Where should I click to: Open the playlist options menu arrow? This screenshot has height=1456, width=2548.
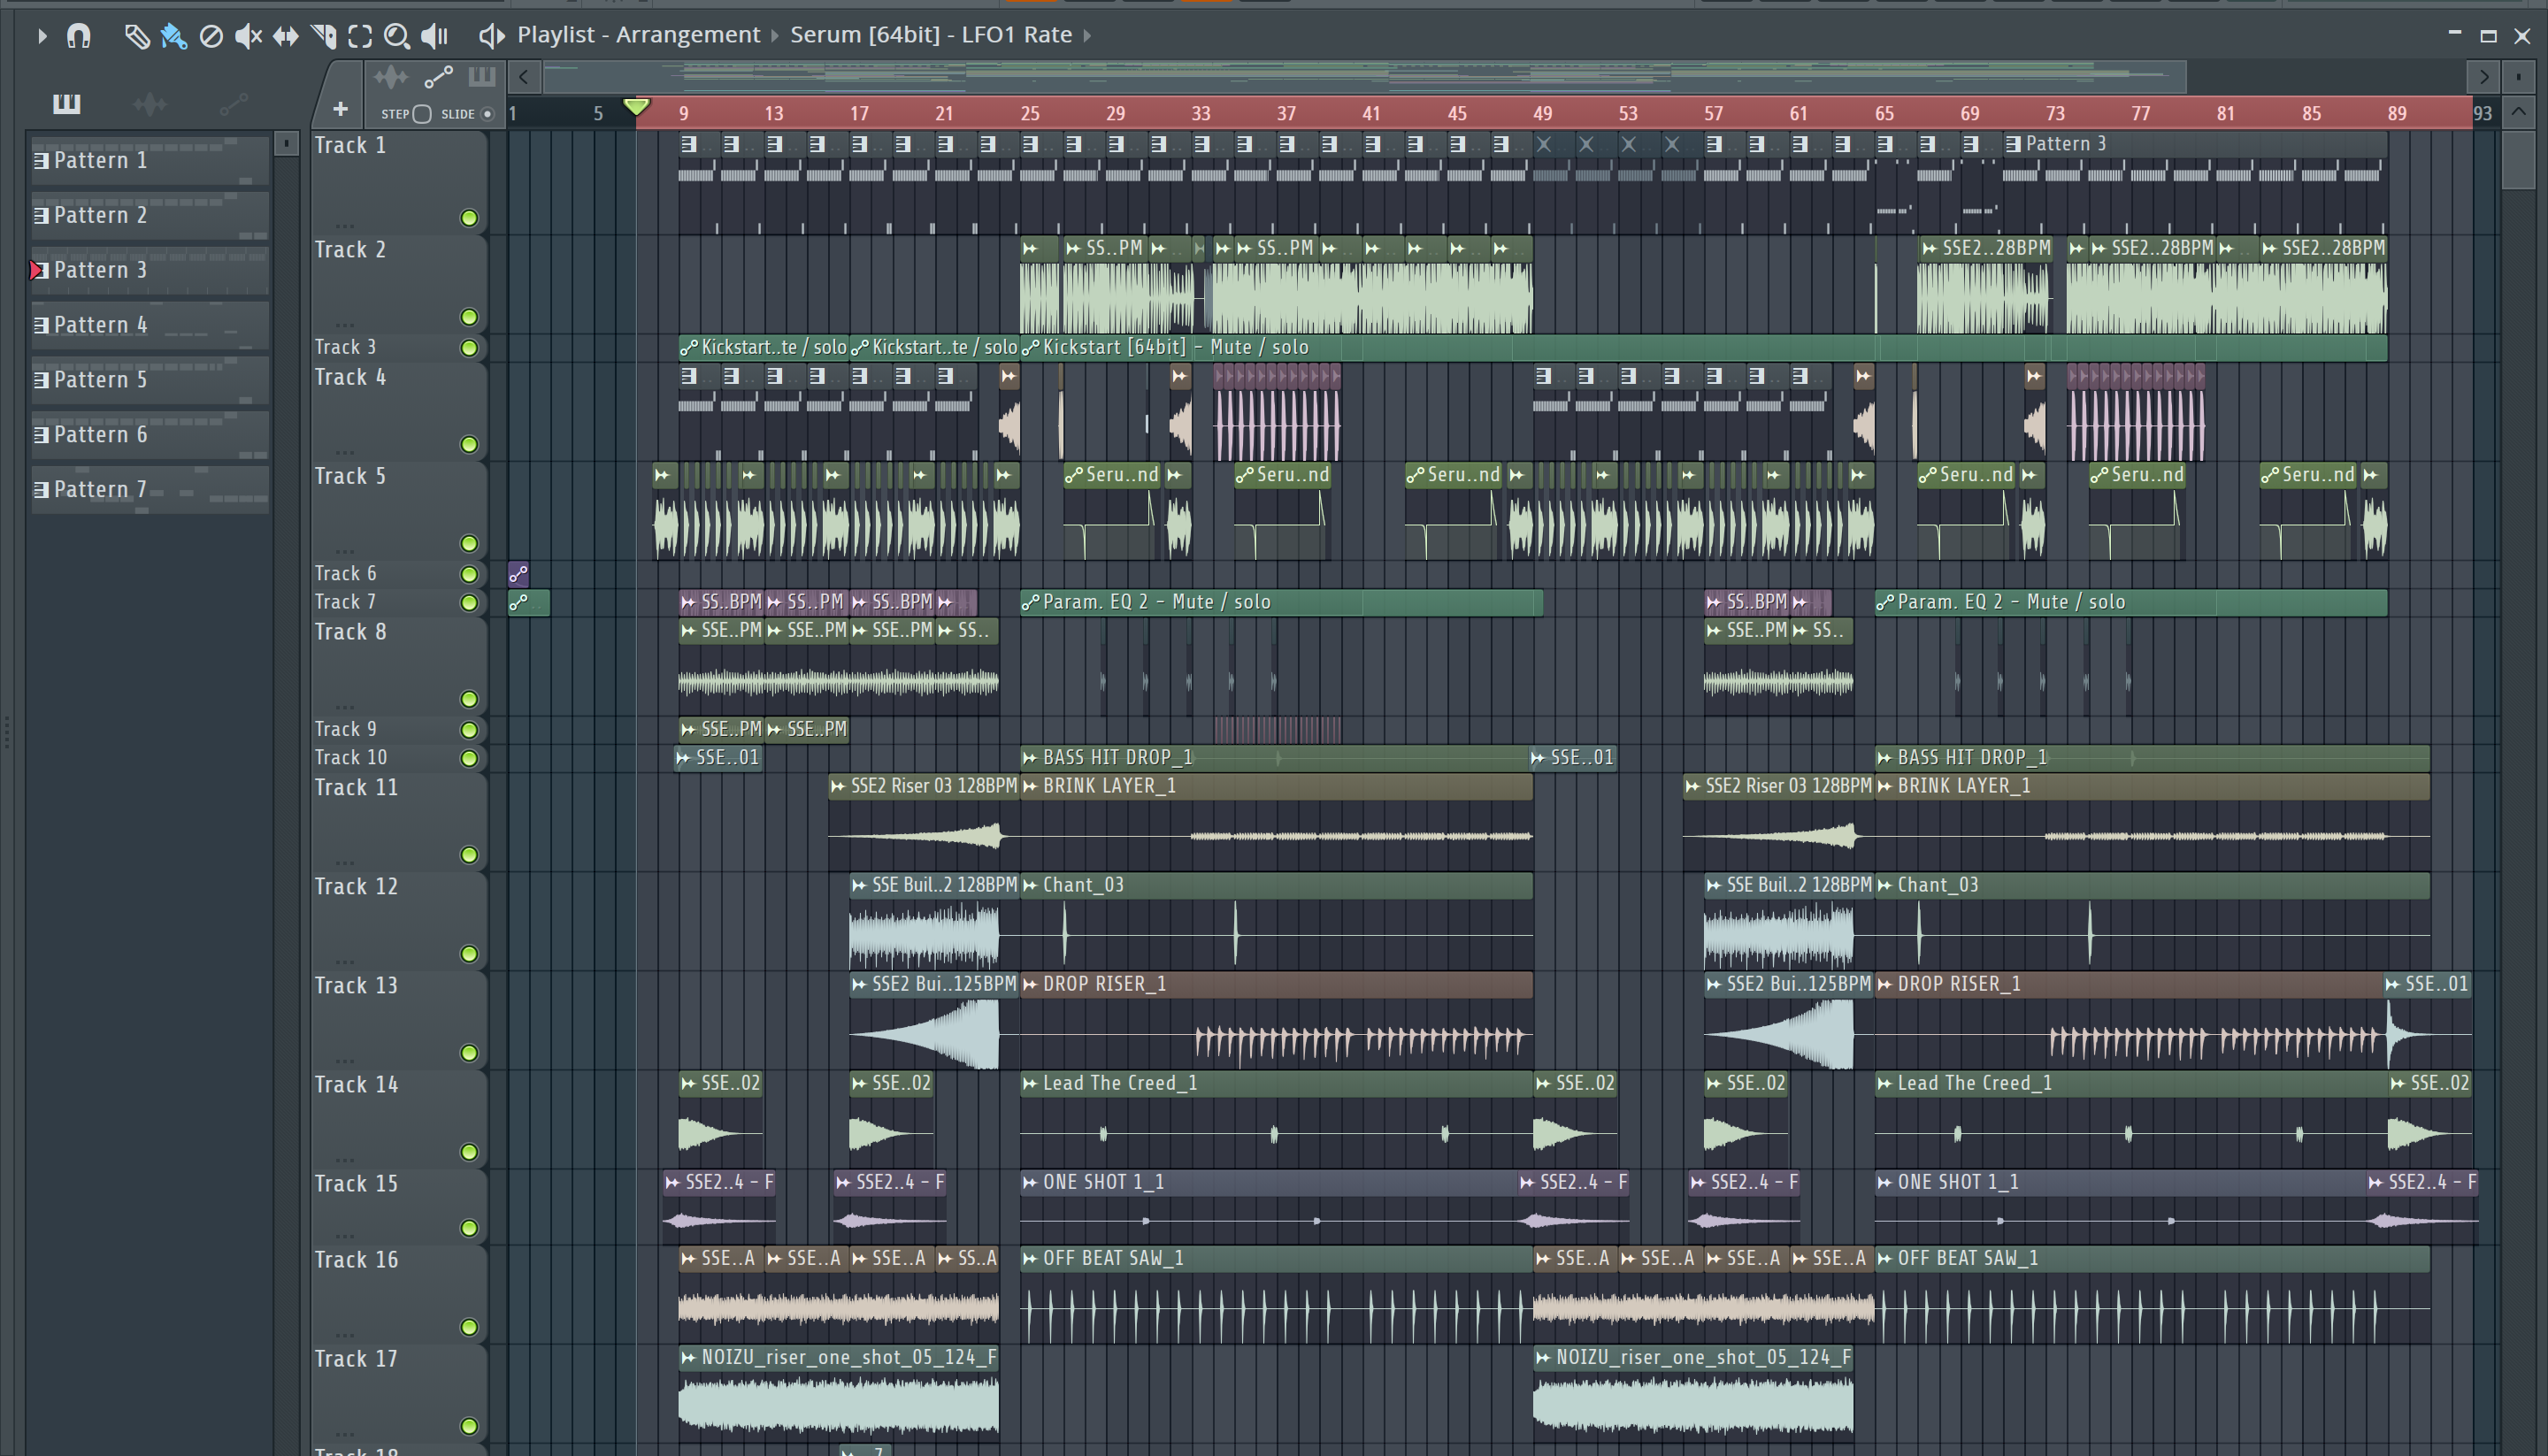click(41, 36)
